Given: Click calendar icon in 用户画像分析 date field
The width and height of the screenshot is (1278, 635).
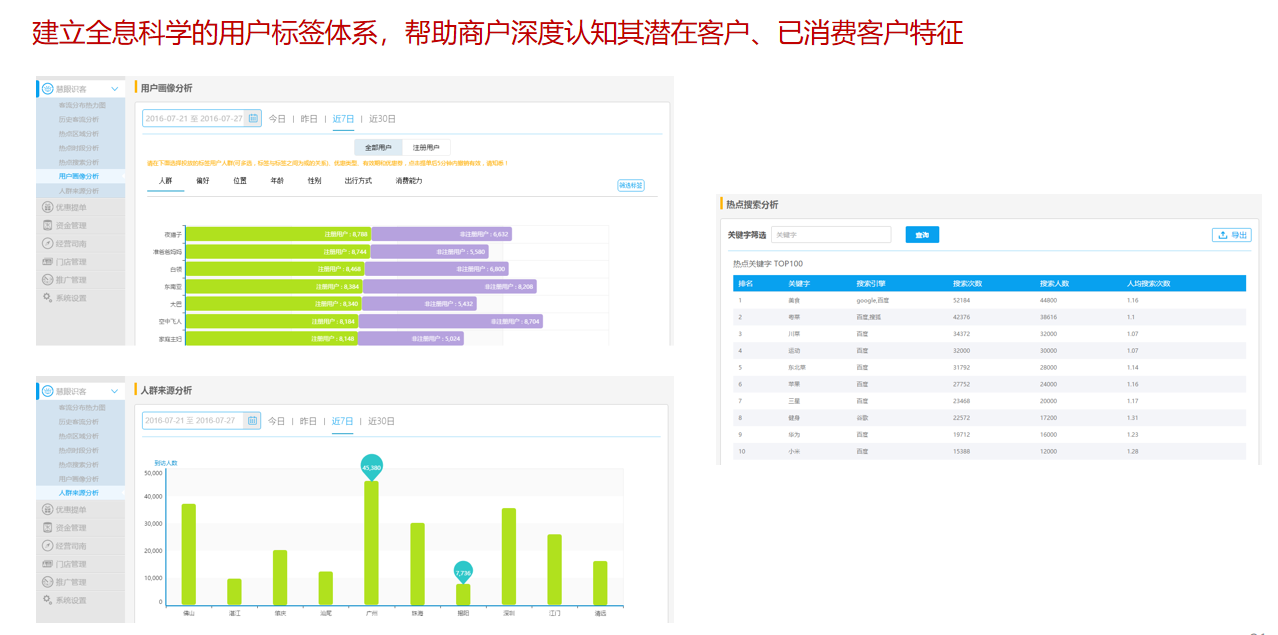Looking at the screenshot, I should click(253, 118).
